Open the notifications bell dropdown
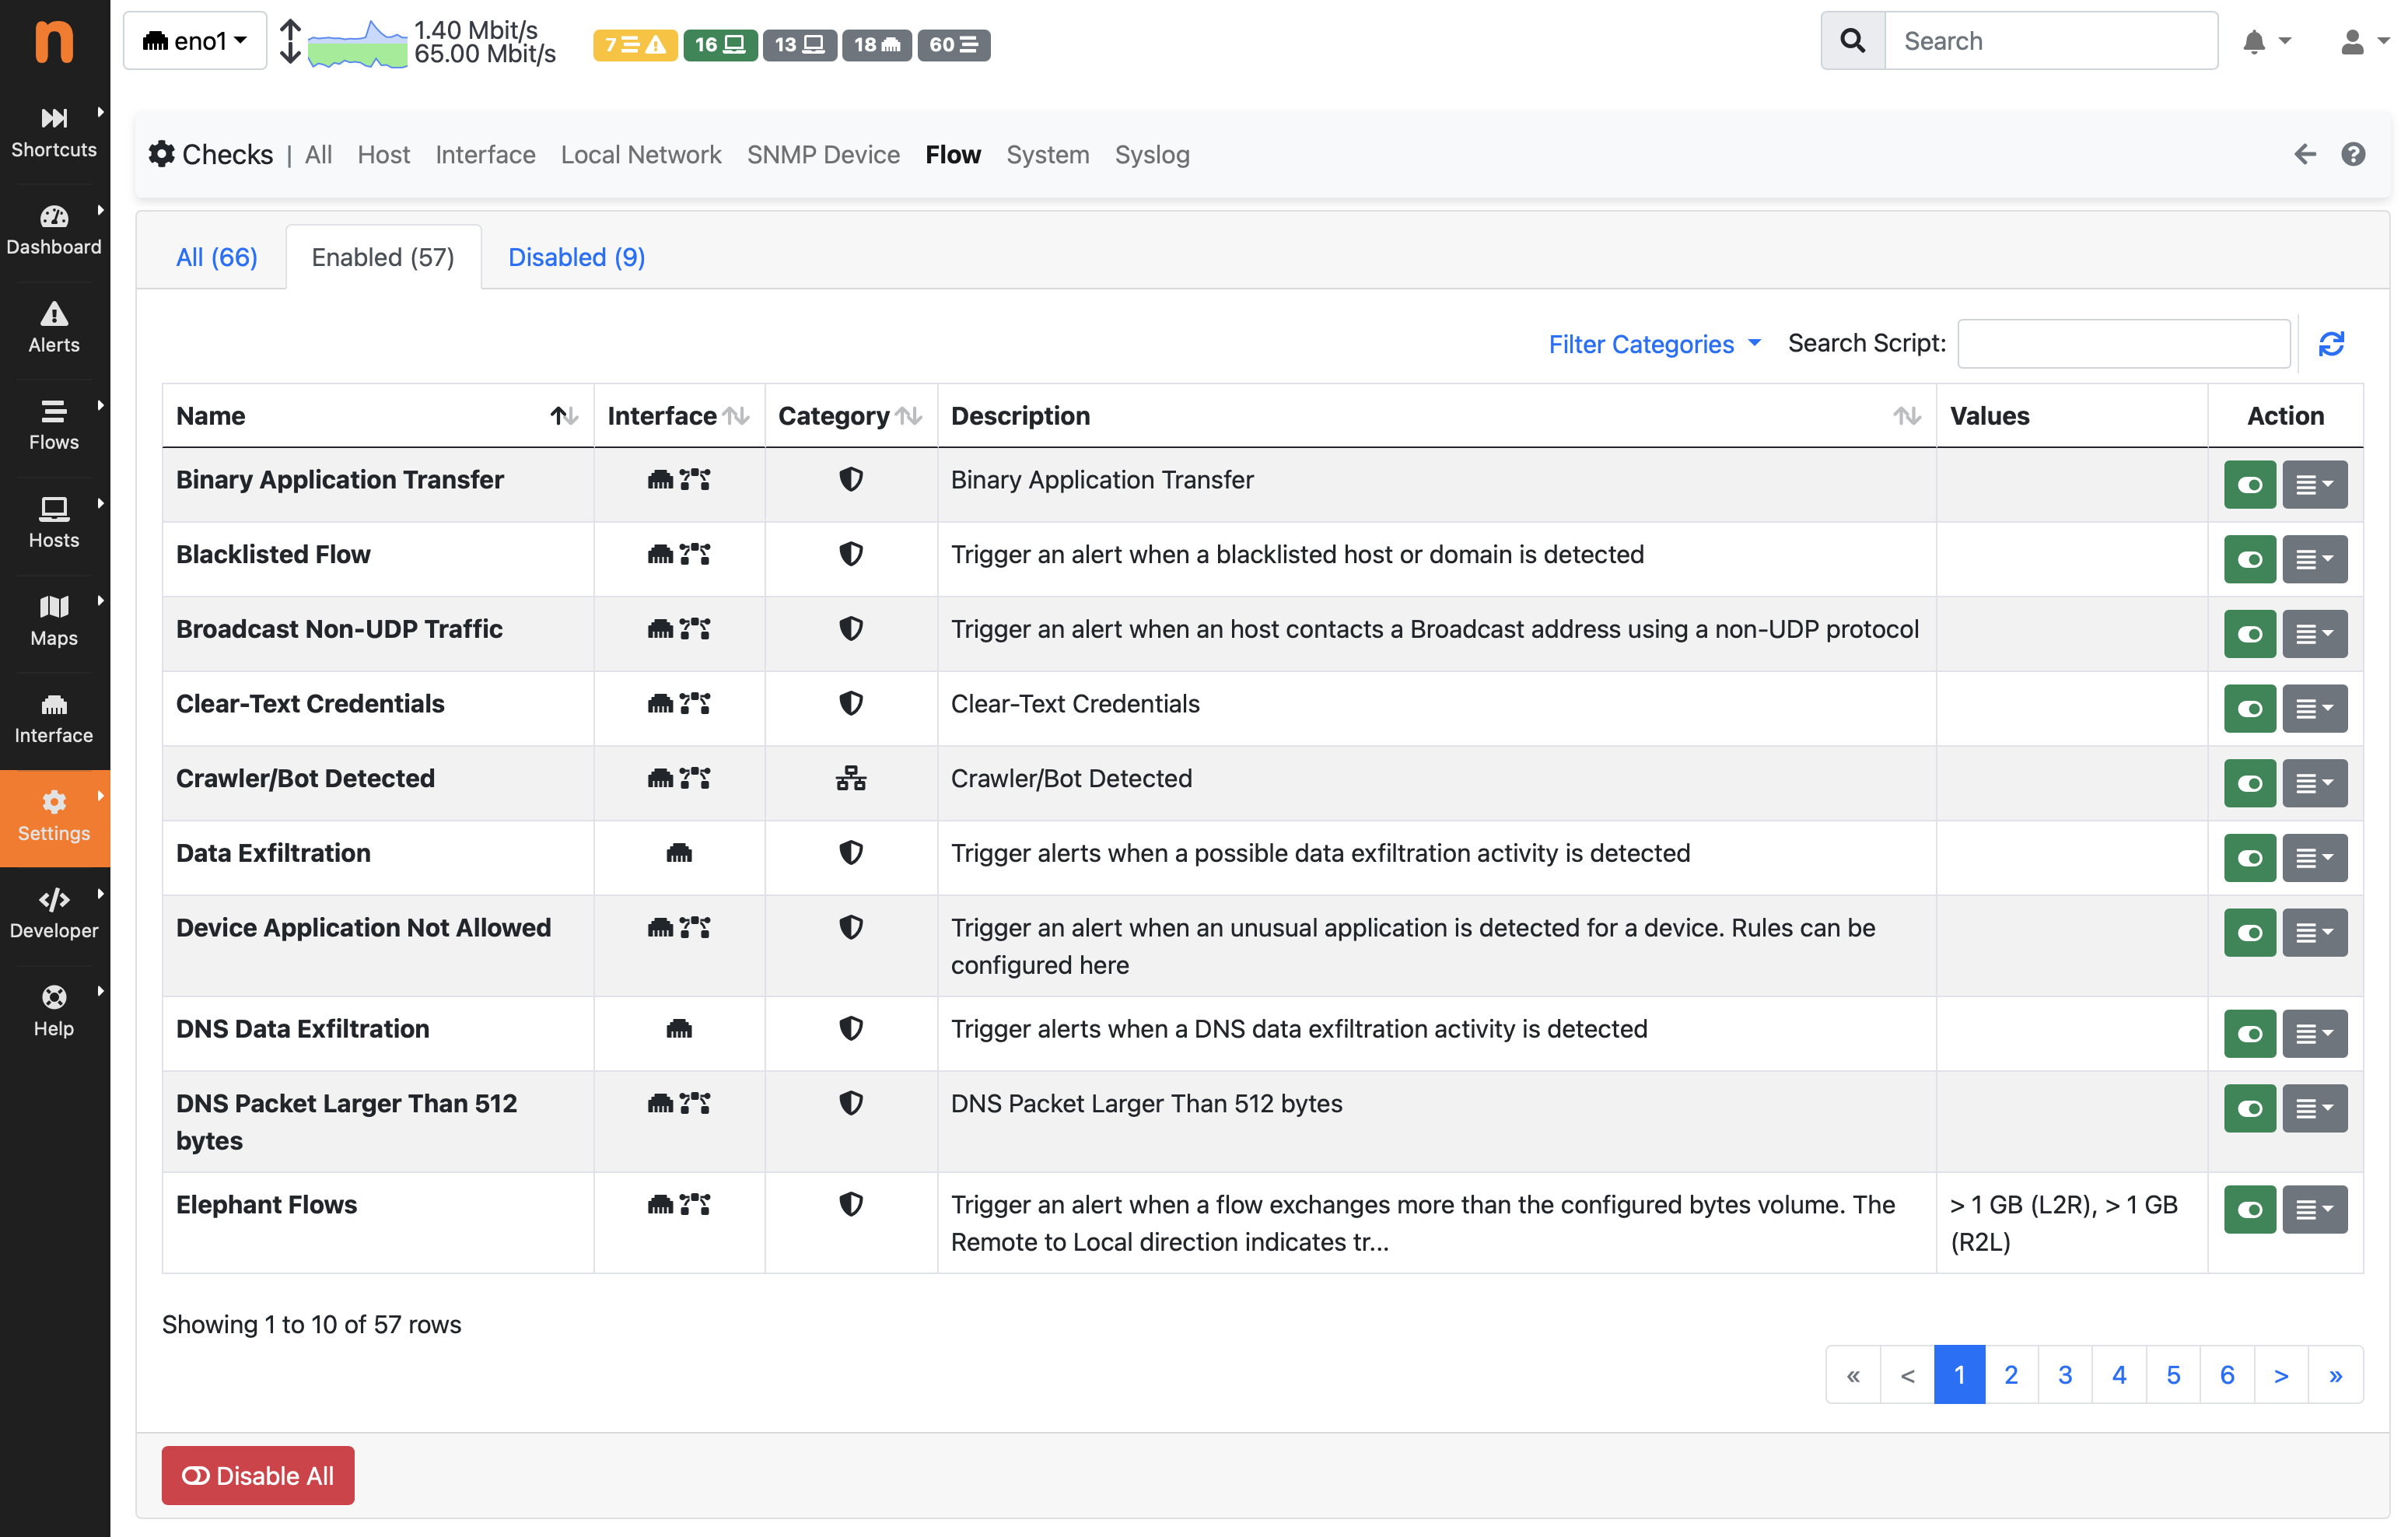This screenshot has width=2408, height=1537. click(2266, 42)
